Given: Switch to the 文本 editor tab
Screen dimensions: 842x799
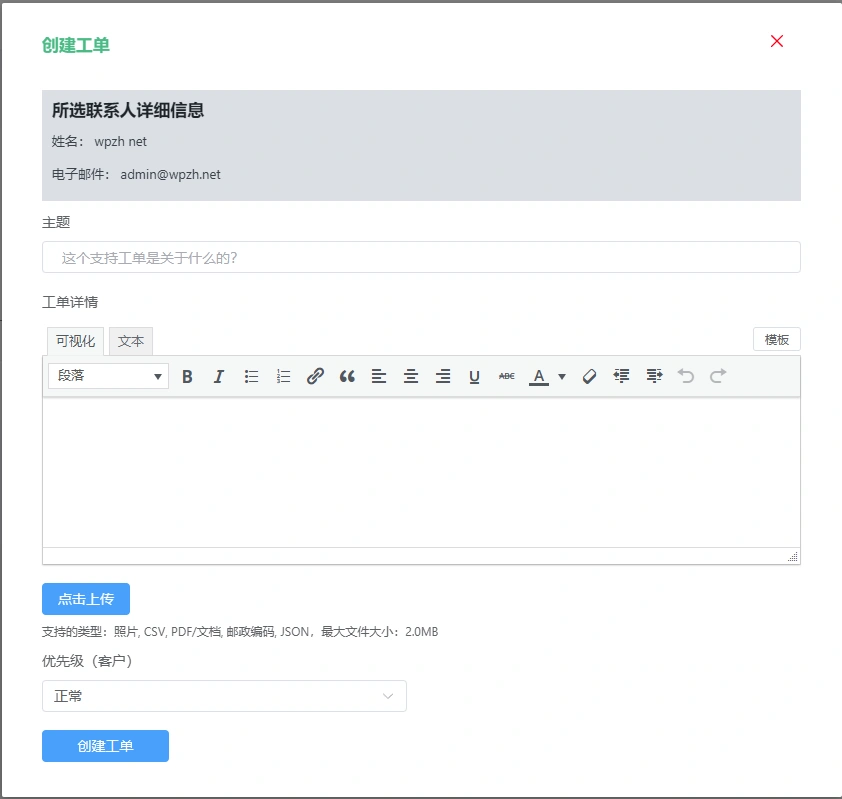Looking at the screenshot, I should pos(131,341).
